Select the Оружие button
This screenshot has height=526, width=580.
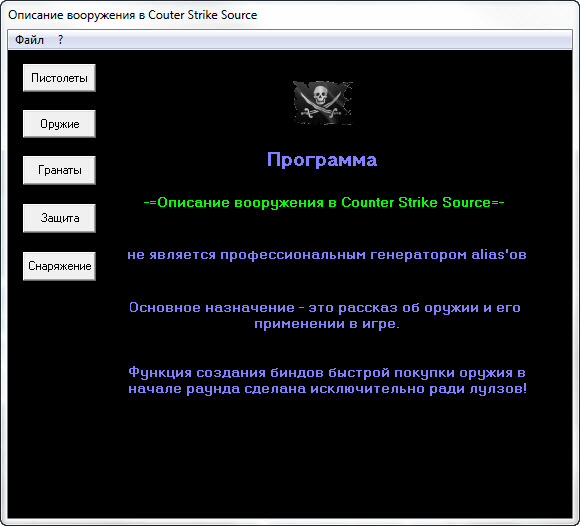click(x=59, y=124)
